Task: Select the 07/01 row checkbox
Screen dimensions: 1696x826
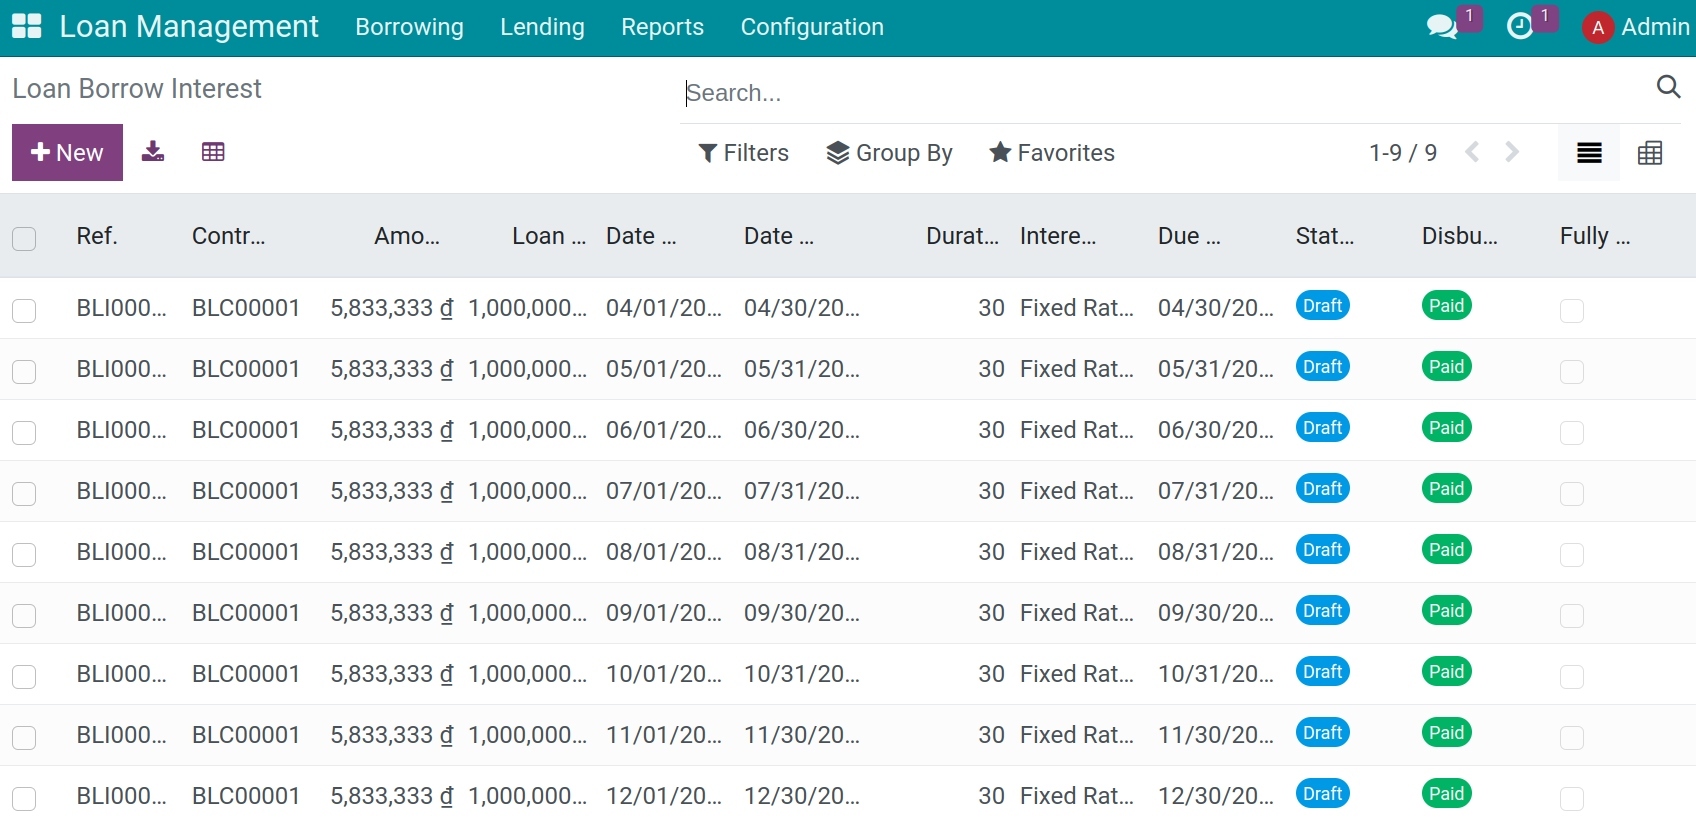Action: tap(24, 494)
